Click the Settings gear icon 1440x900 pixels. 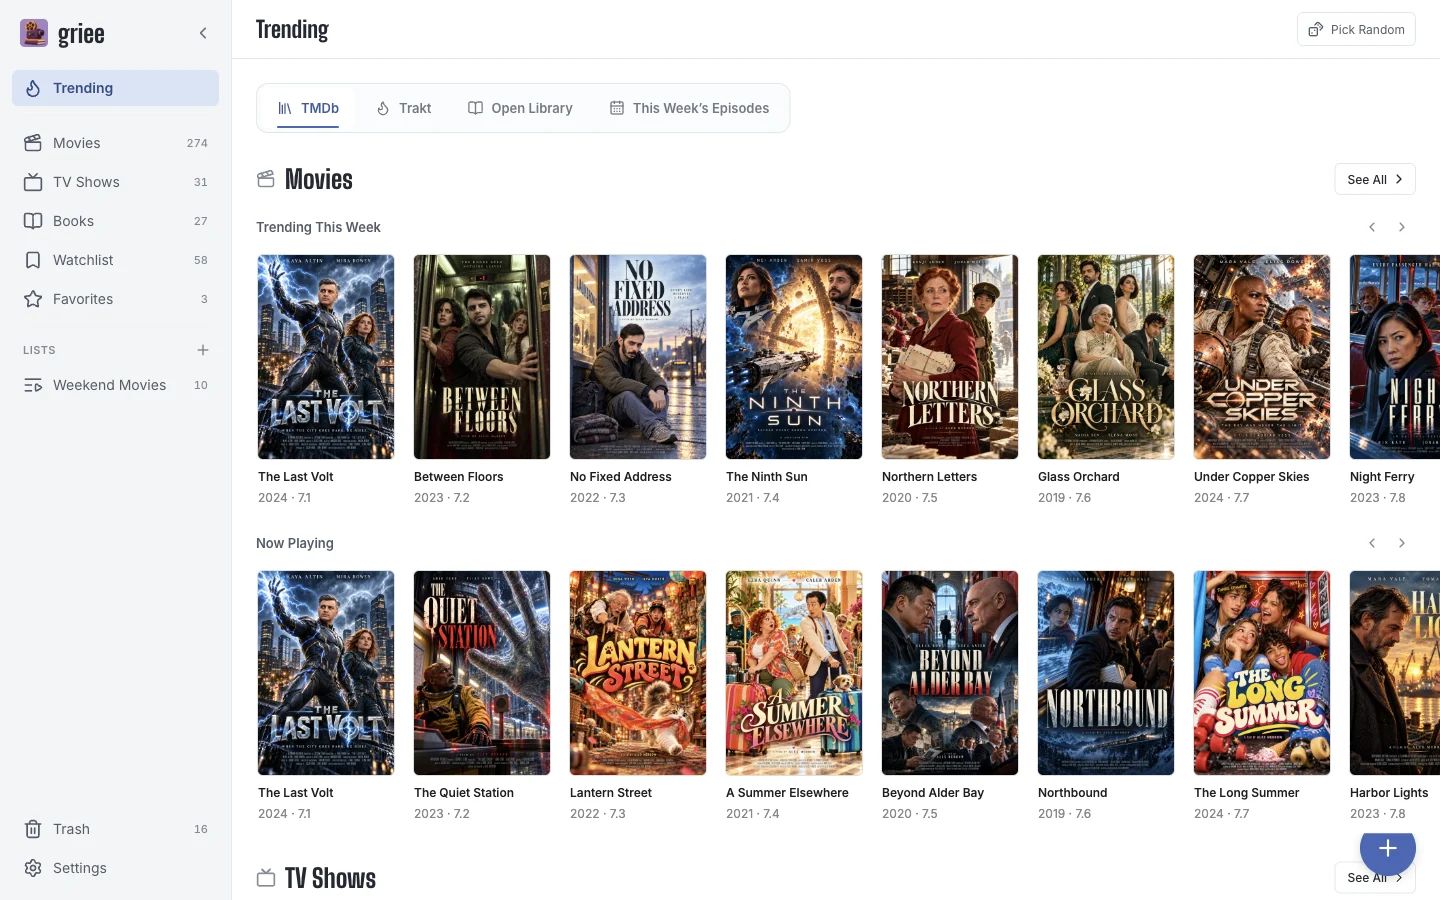(x=33, y=868)
